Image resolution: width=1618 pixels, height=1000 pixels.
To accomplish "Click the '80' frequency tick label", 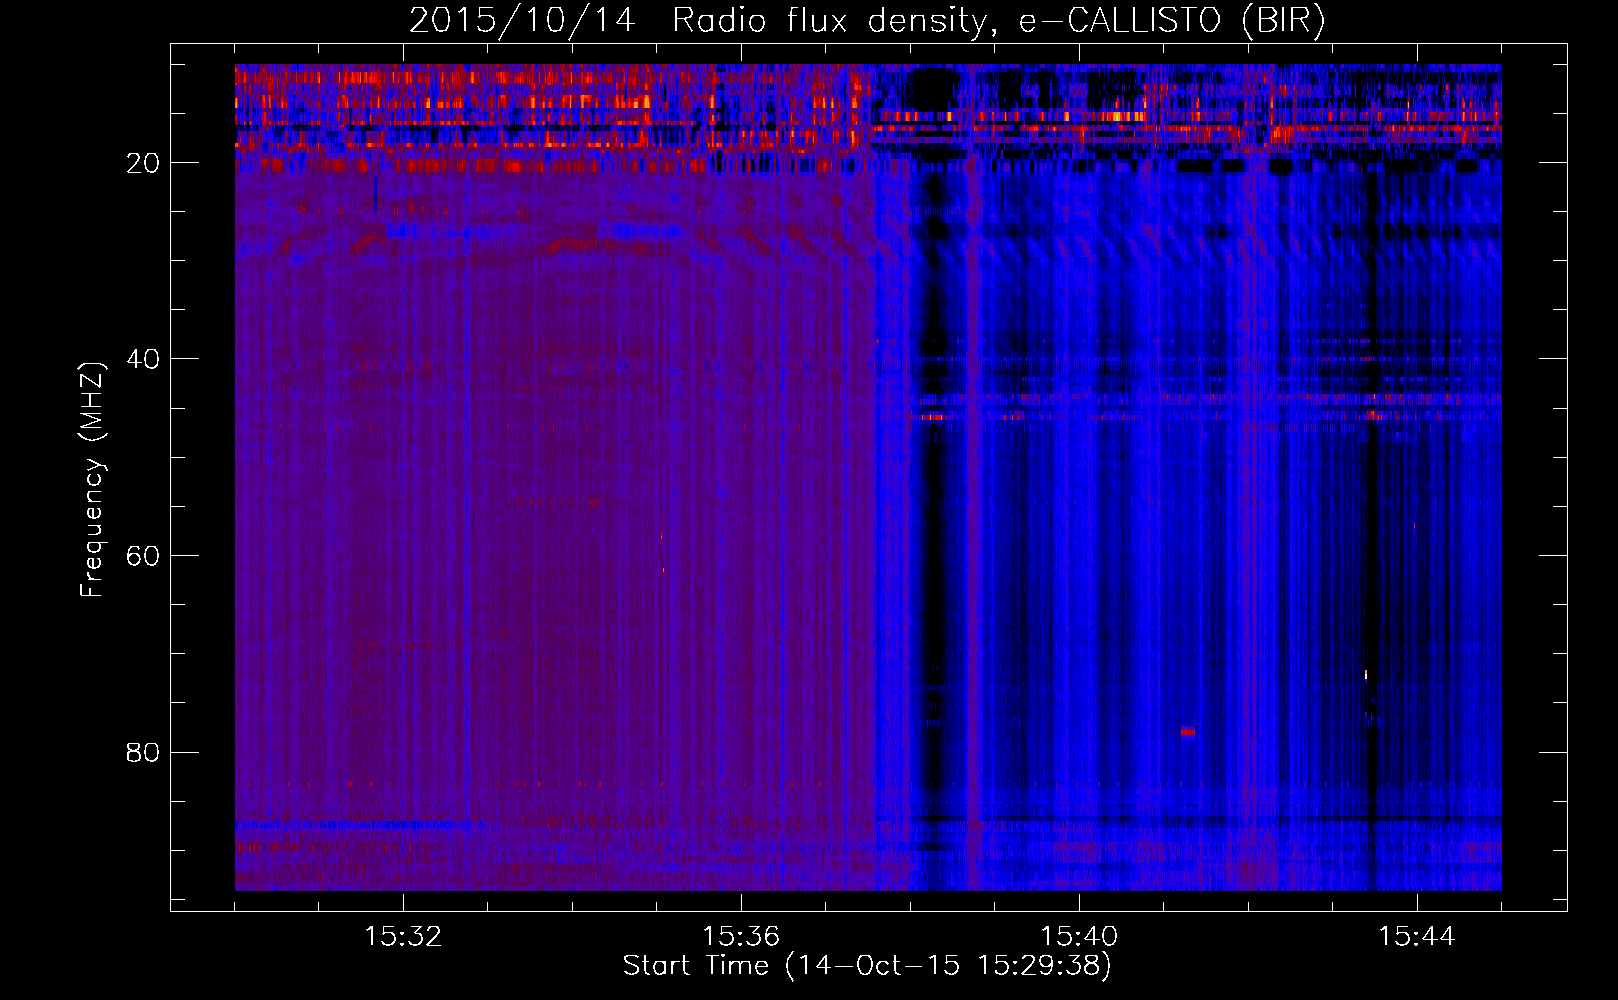I will coord(143,752).
